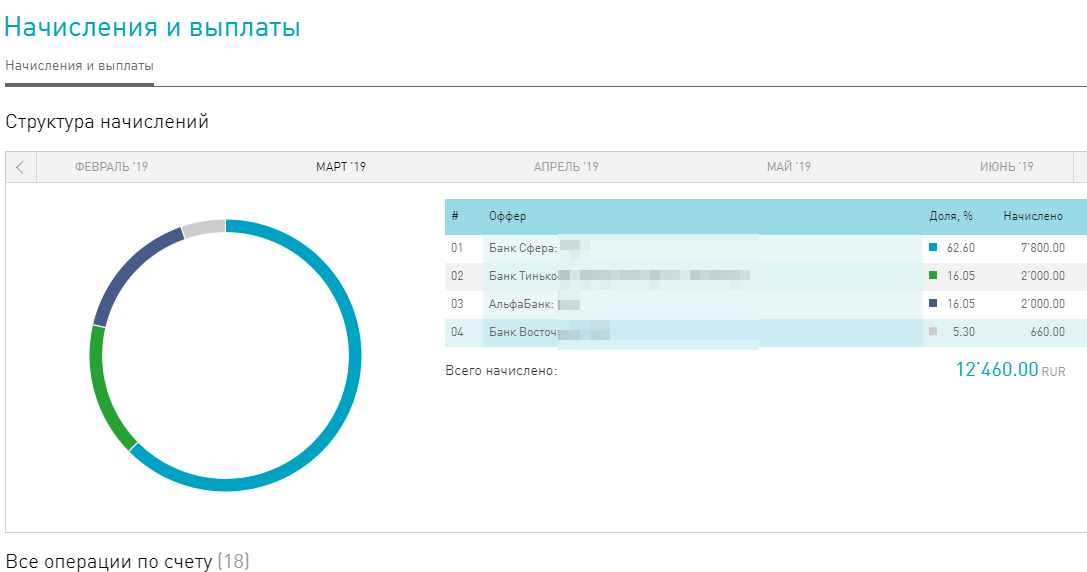Sort by the Начислено column header
The image size is (1087, 572).
(x=1033, y=217)
